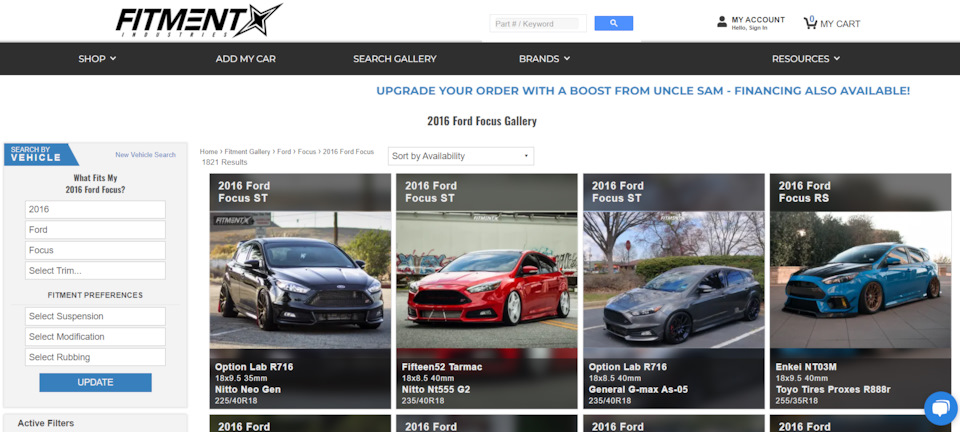Viewport: 960px width, 432px height.
Task: Open the live chat bubble
Action: point(940,408)
